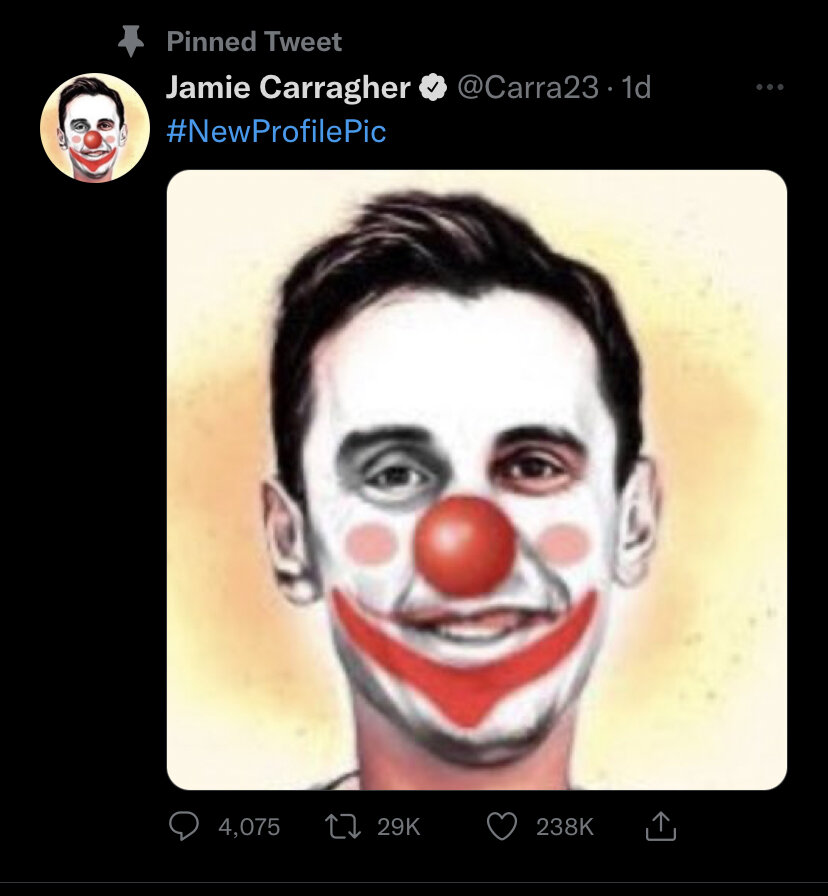Click the pin icon above the tweet
828x896 pixels.
point(130,42)
